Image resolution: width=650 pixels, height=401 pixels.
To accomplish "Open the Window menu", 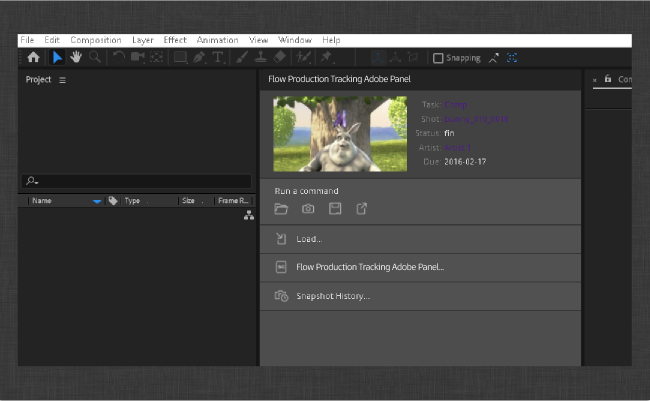I will [295, 40].
